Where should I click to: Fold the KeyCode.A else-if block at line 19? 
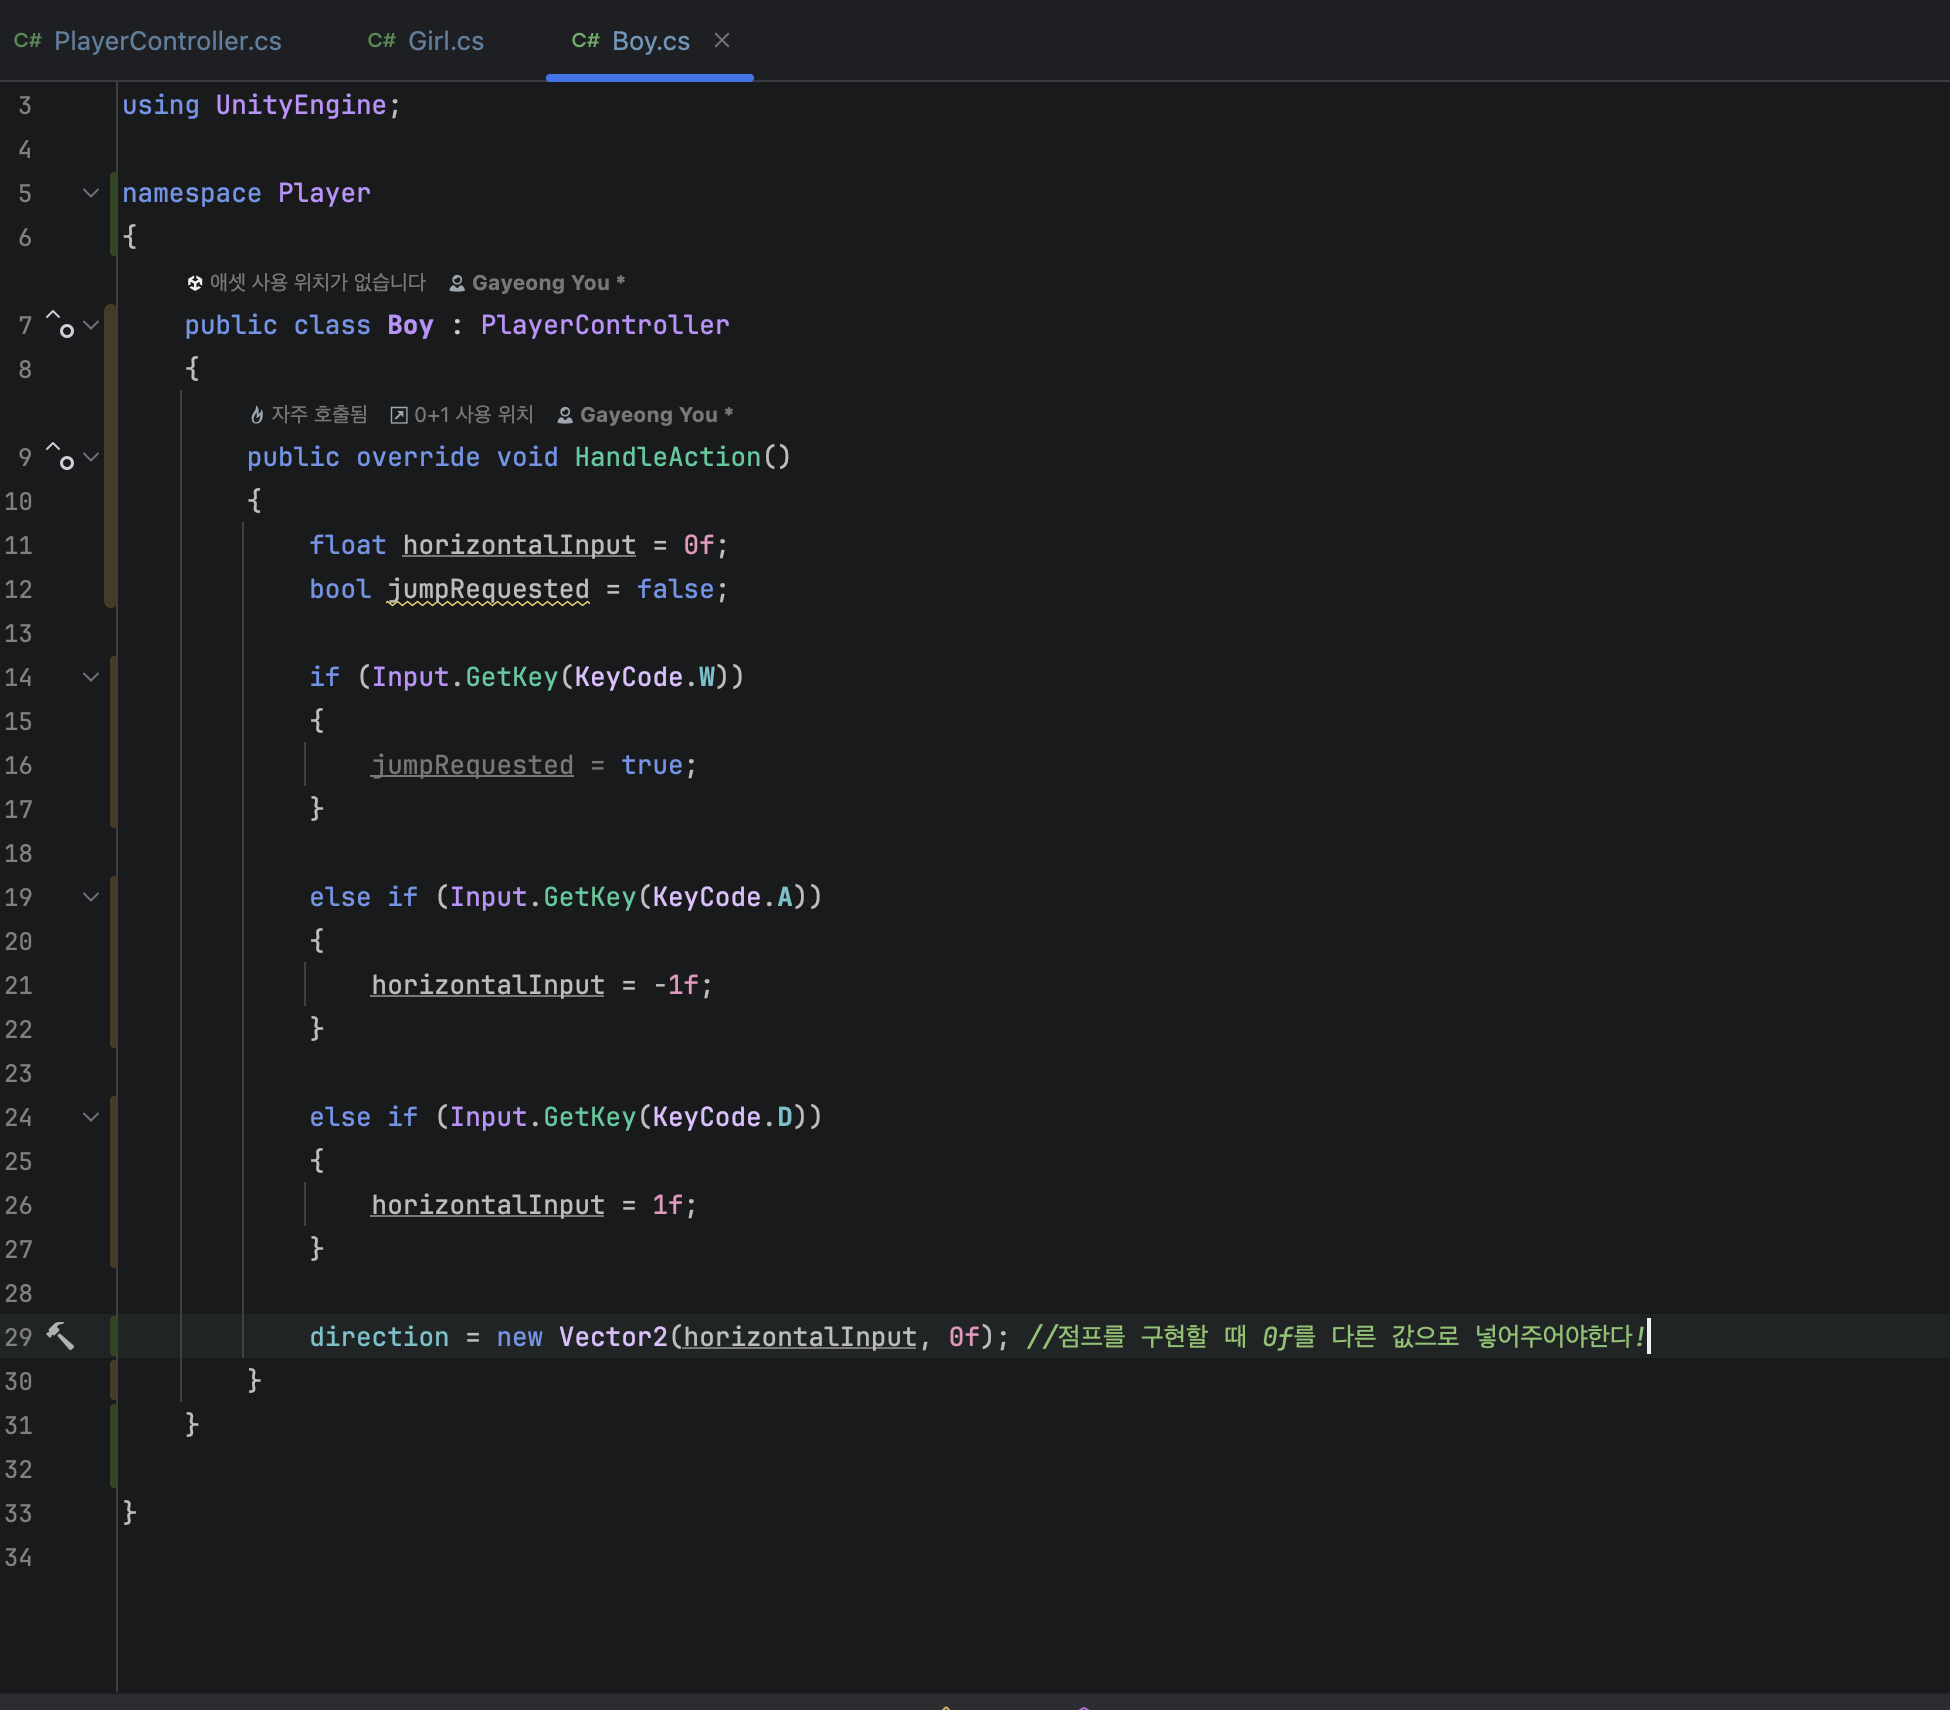pyautogui.click(x=91, y=897)
